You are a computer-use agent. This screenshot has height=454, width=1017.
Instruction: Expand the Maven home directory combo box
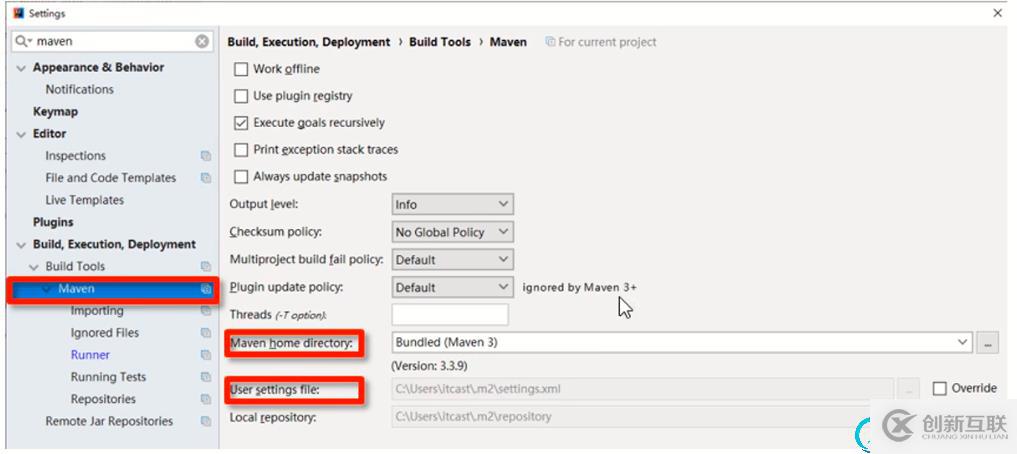[x=963, y=343]
